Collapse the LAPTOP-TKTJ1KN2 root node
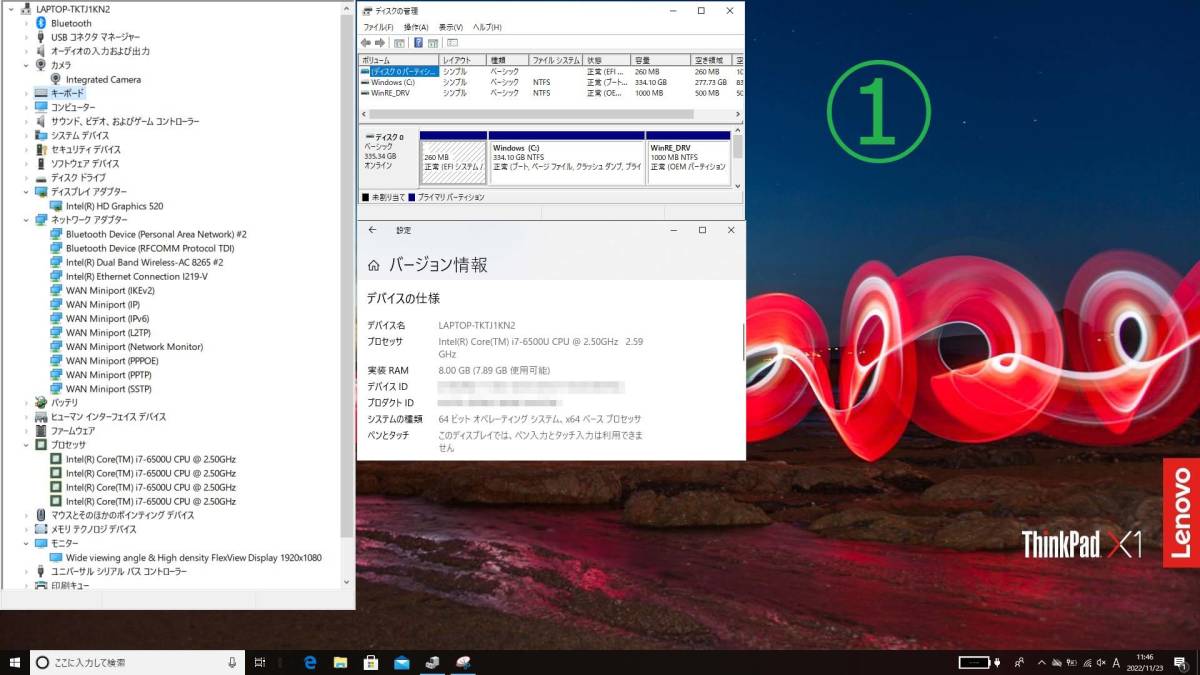 (x=12, y=9)
